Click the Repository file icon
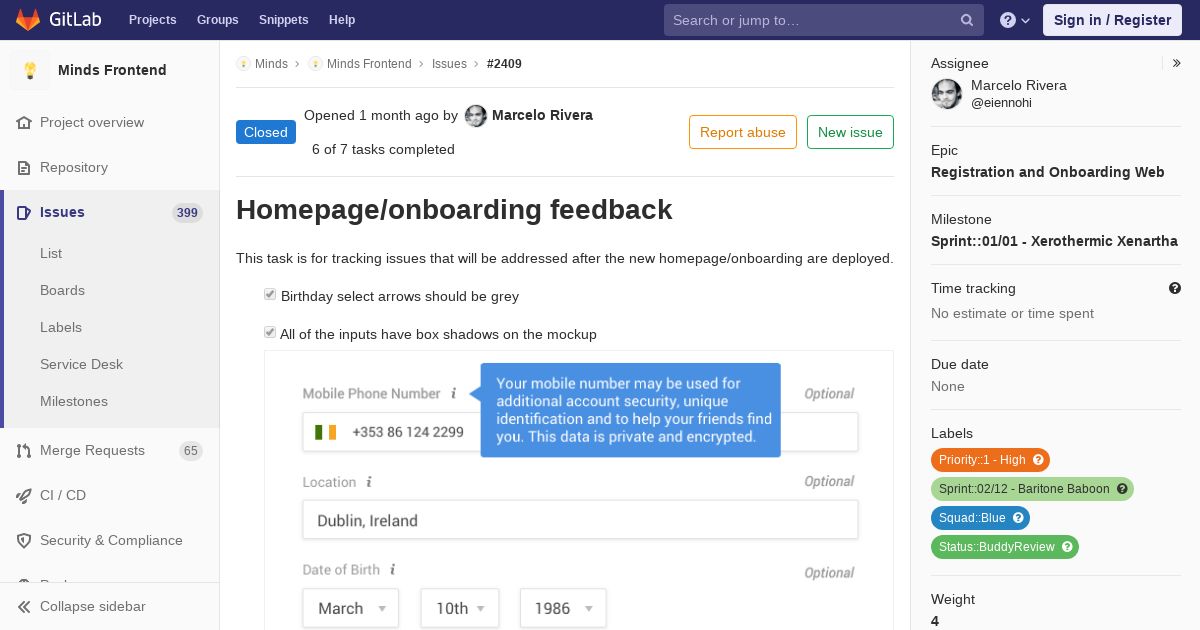The width and height of the screenshot is (1200, 630). tap(24, 167)
